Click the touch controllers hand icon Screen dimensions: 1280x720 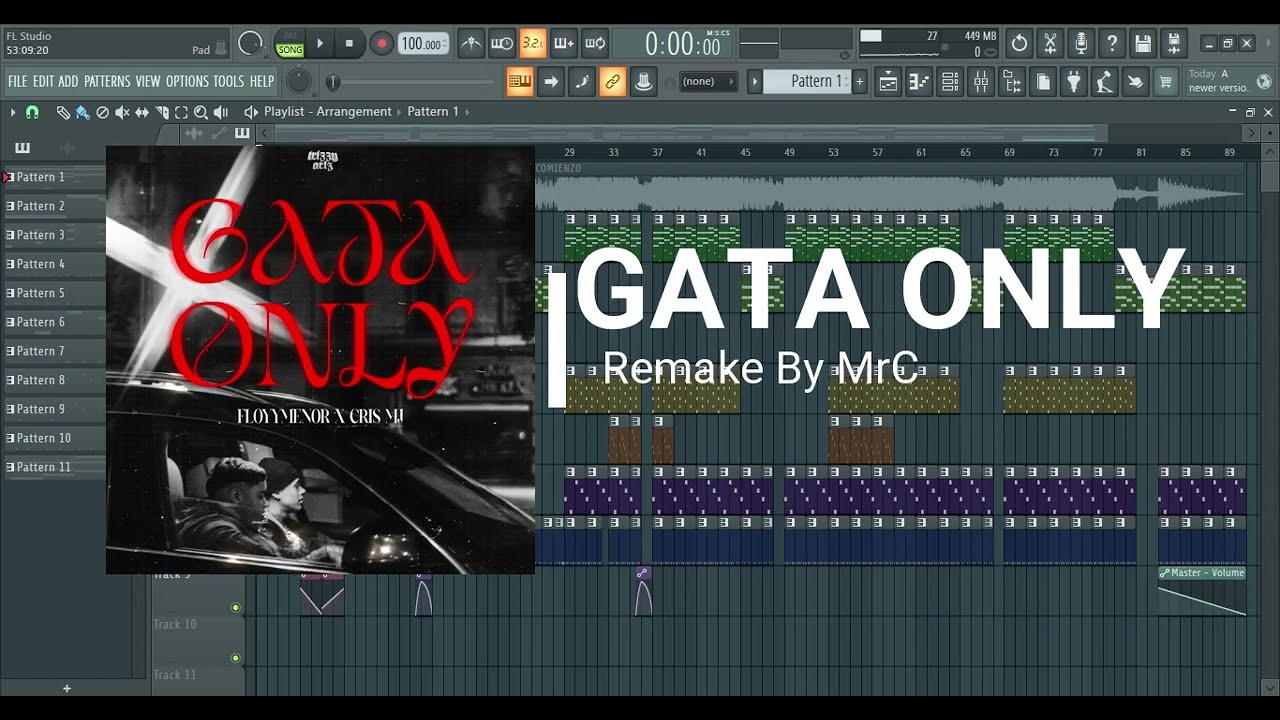coord(1136,82)
